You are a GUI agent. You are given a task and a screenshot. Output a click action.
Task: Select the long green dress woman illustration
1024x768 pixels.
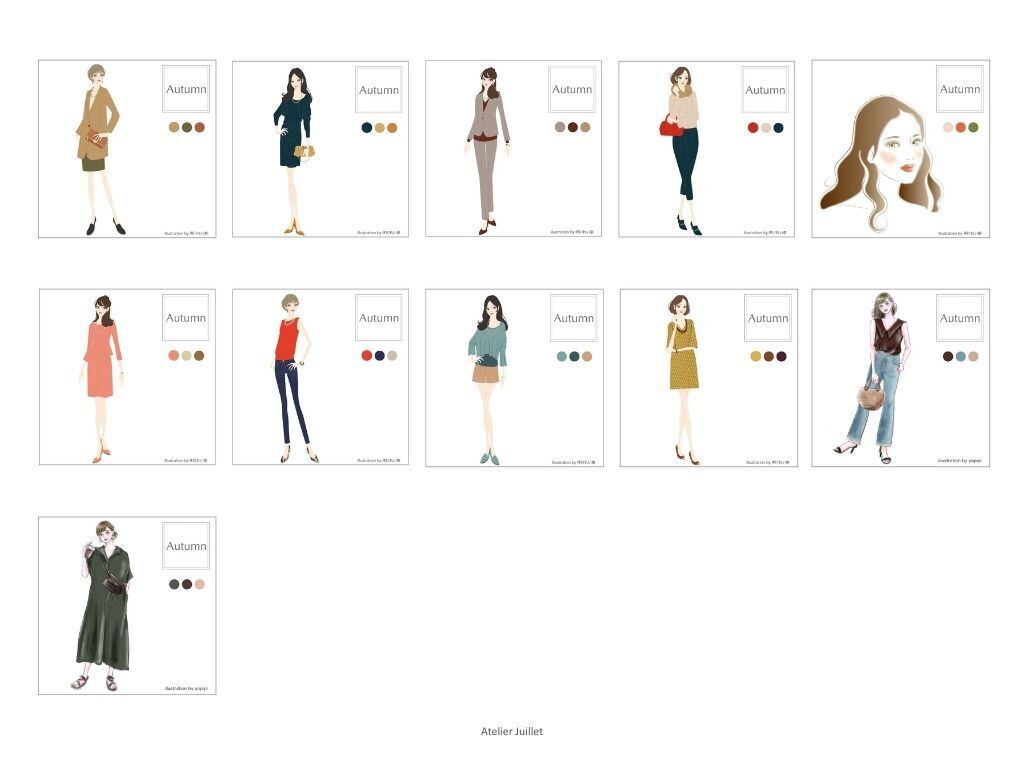click(104, 605)
